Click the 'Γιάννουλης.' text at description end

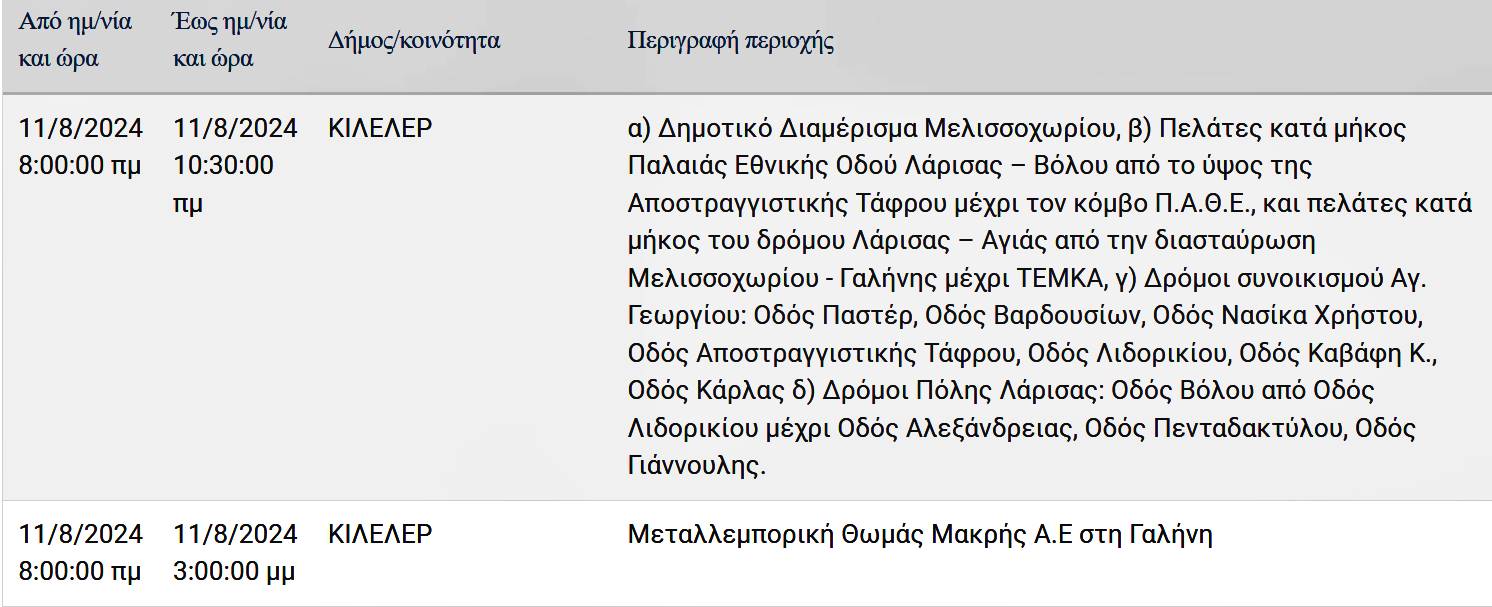696,465
